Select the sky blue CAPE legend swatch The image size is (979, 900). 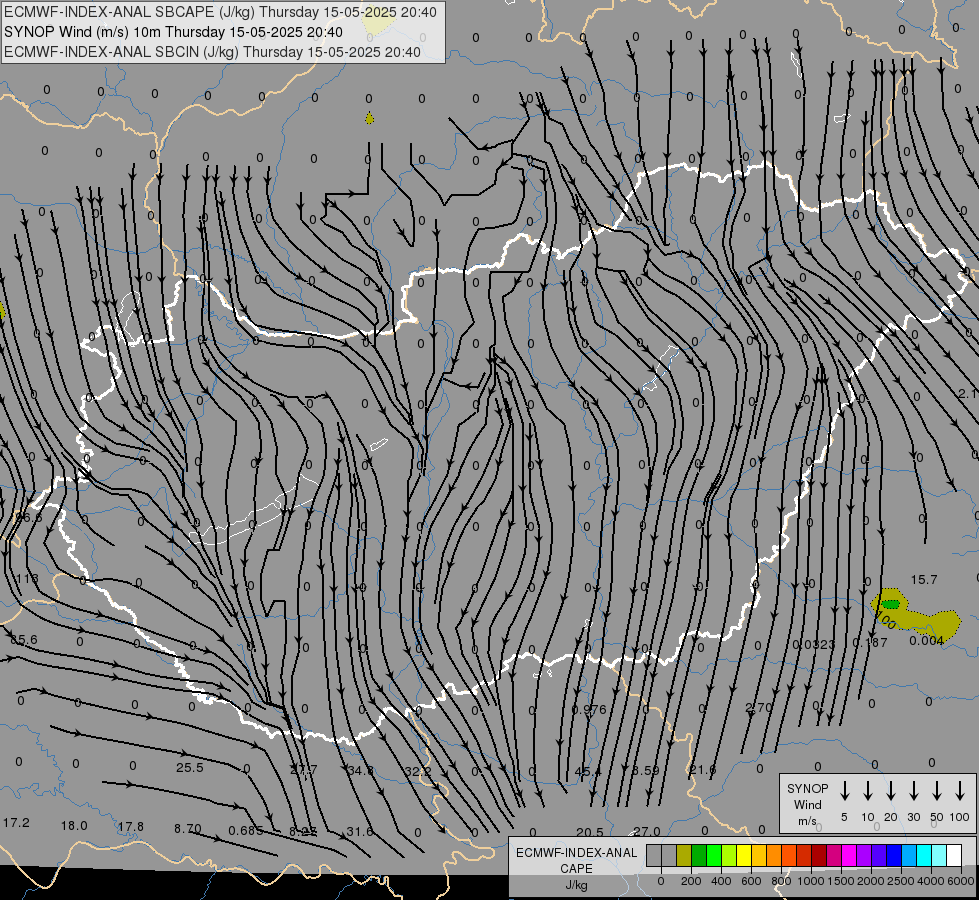[x=908, y=856]
